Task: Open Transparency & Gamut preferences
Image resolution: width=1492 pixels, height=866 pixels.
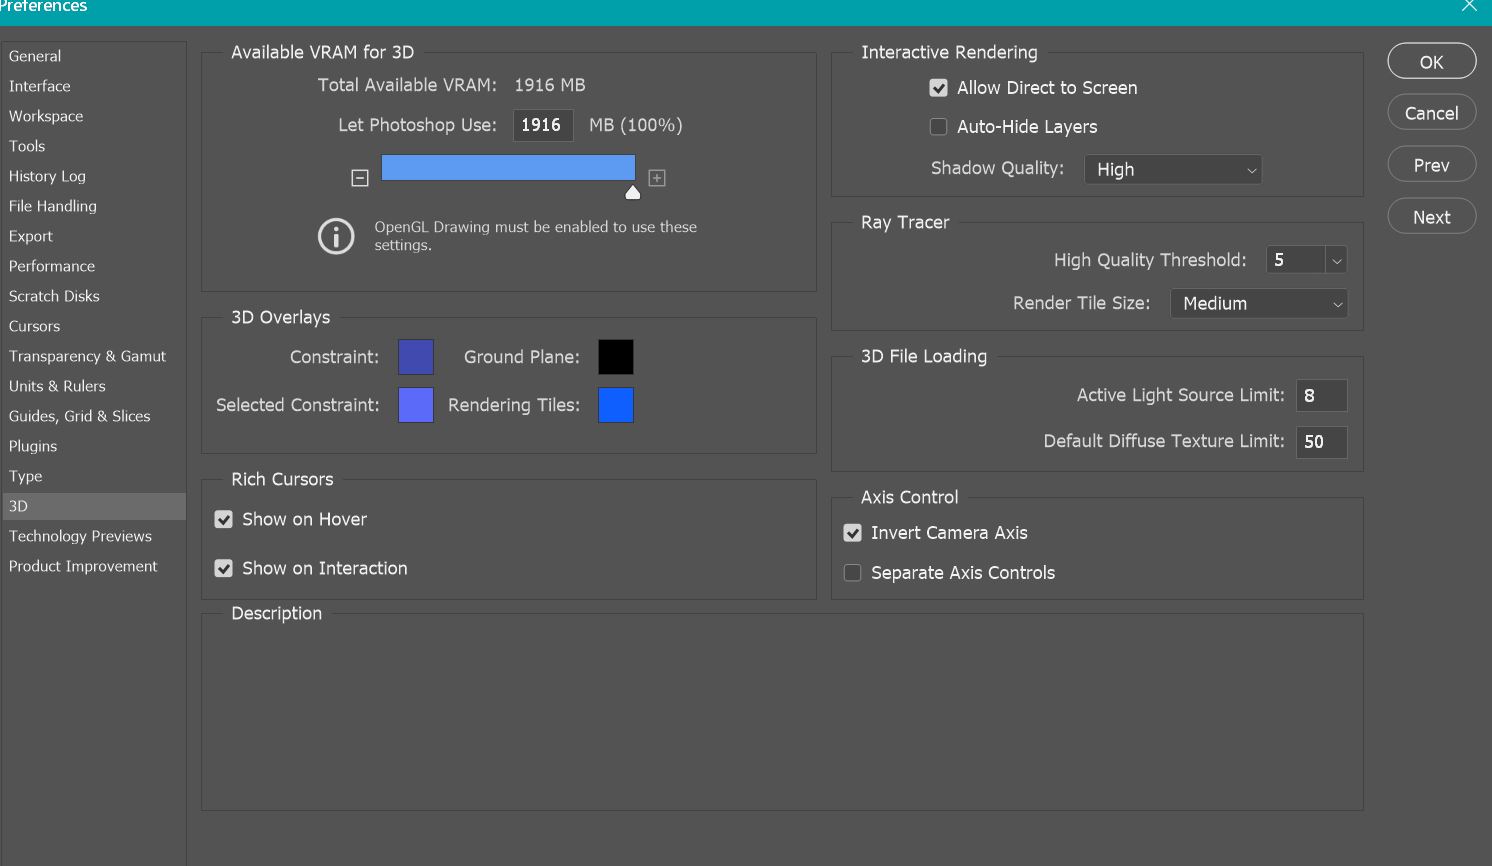Action: coord(93,356)
